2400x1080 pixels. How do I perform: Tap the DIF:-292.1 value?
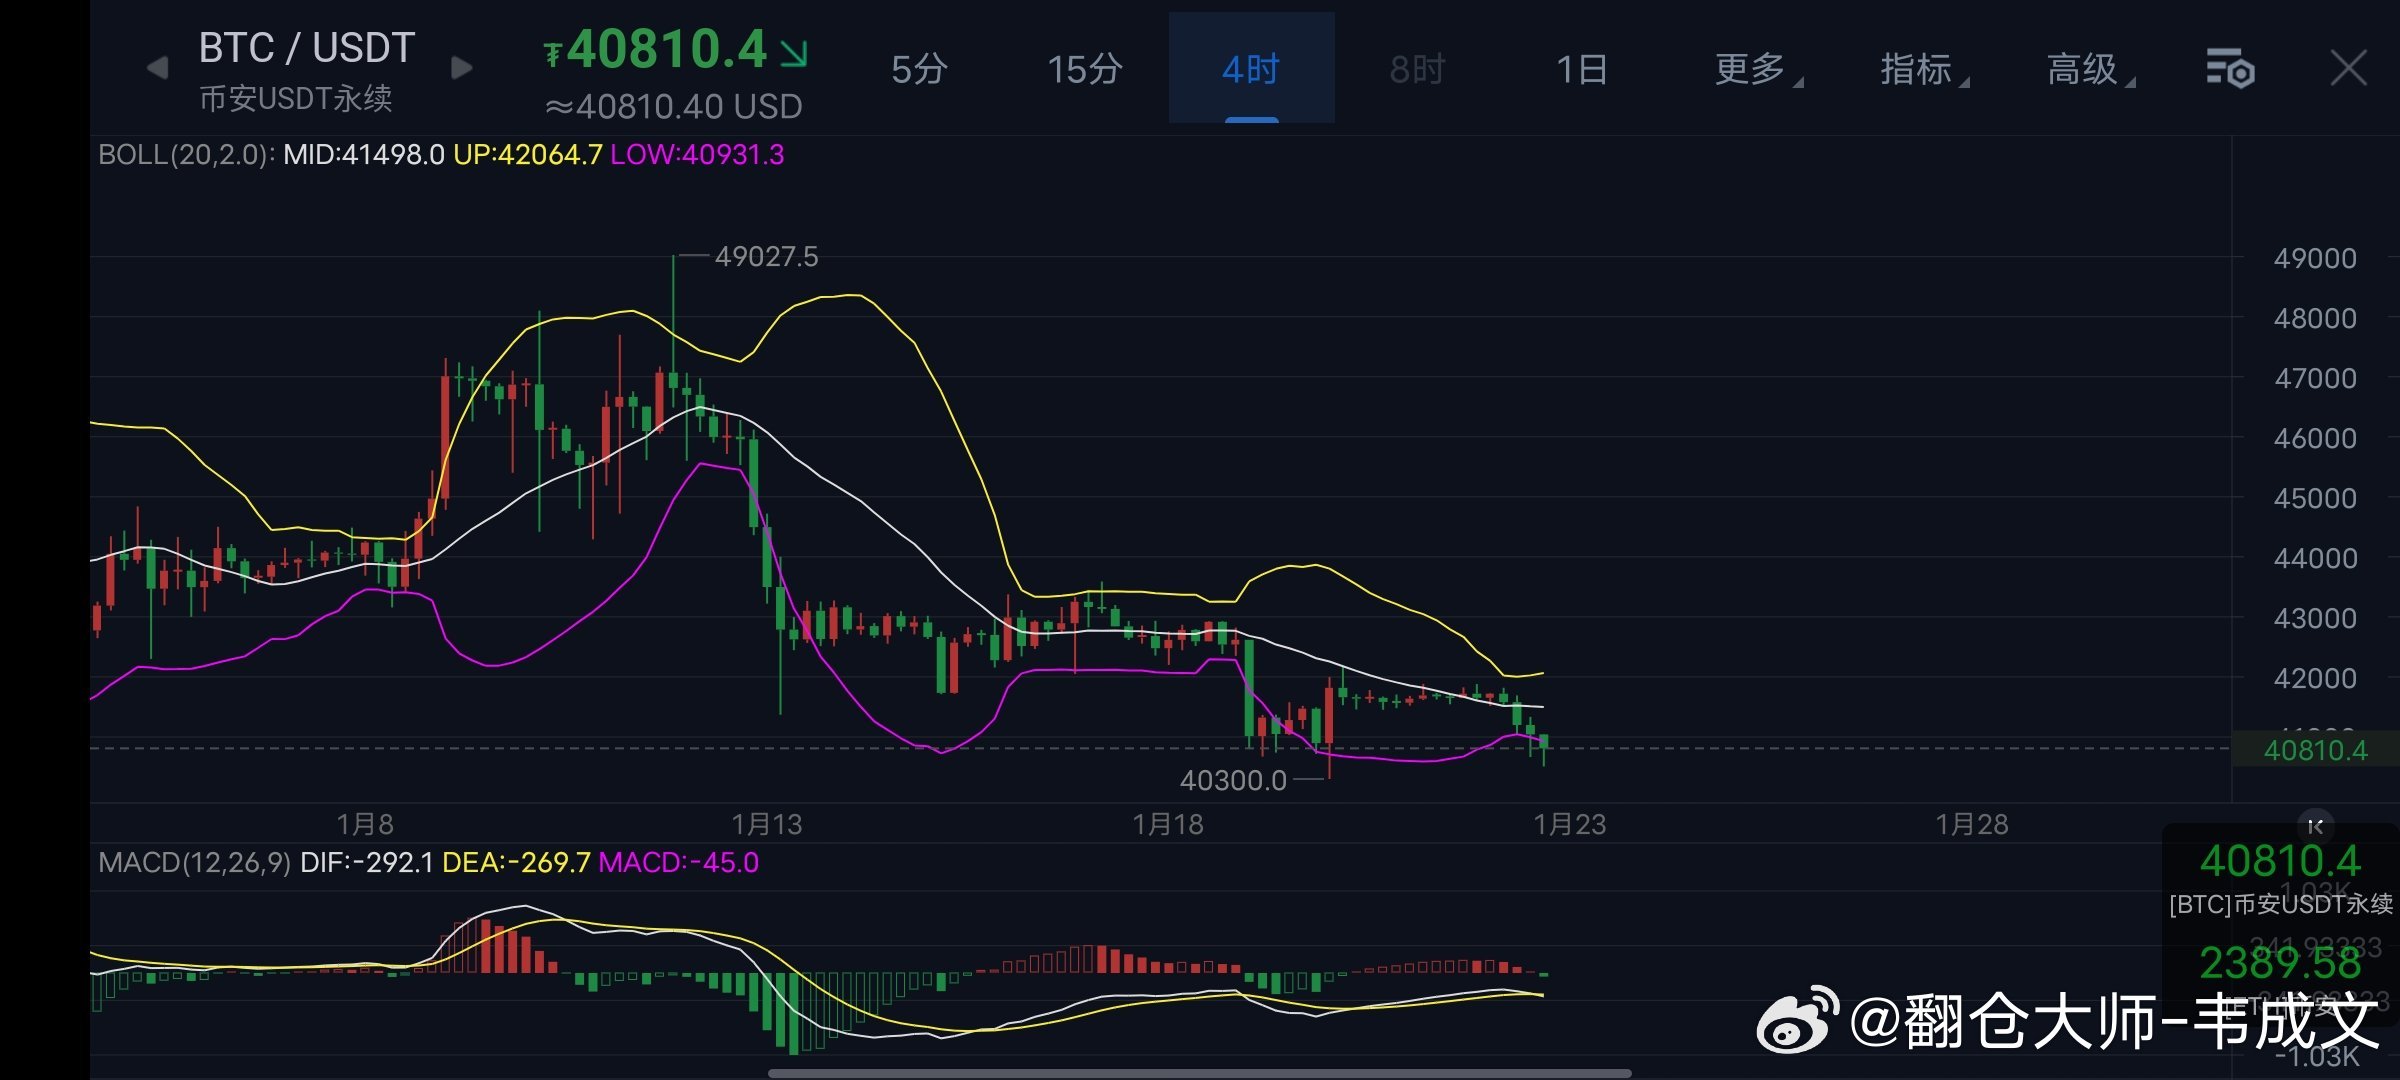coord(367,862)
